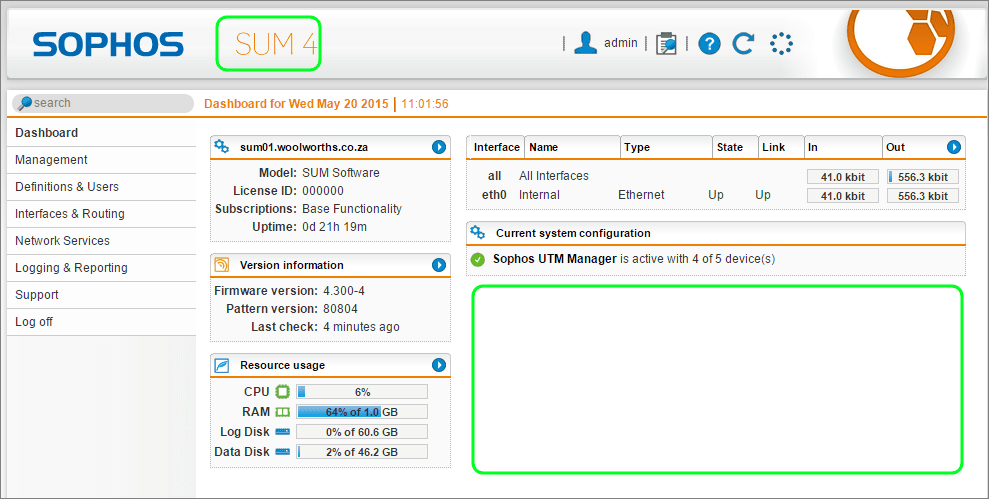The height and width of the screenshot is (499, 989).
Task: Click the 'All Interfaces' name cell
Action: click(554, 176)
